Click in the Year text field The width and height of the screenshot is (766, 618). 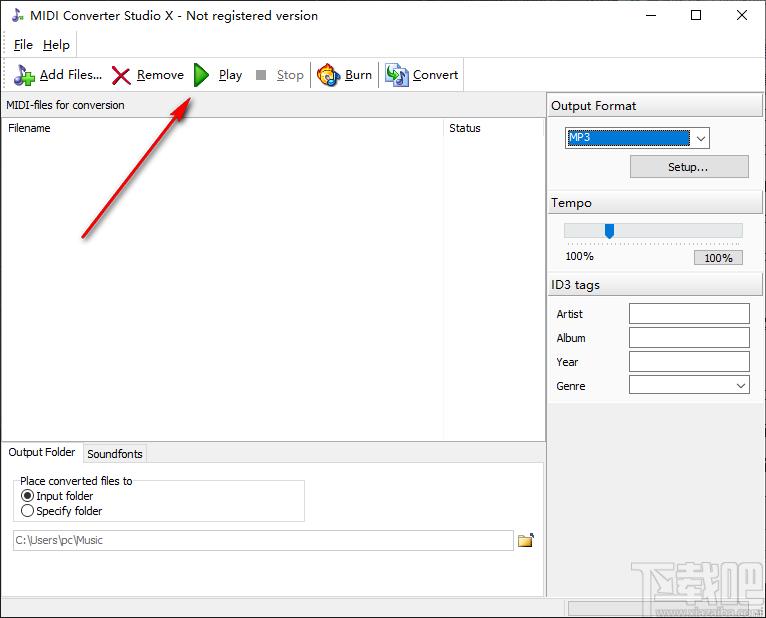[x=689, y=362]
